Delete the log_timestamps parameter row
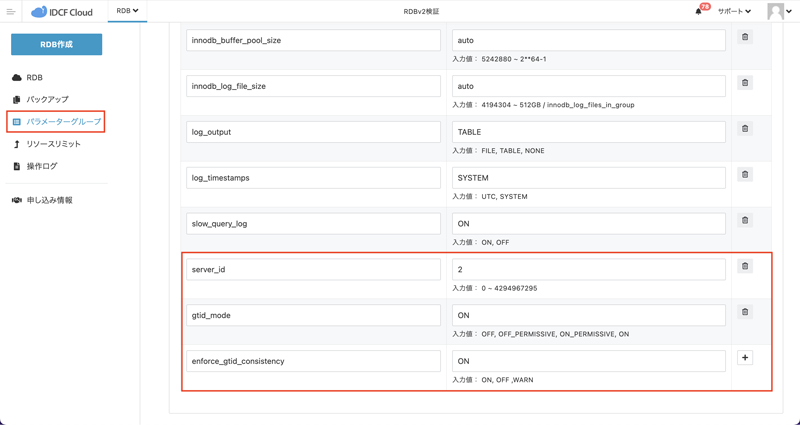 coord(745,175)
